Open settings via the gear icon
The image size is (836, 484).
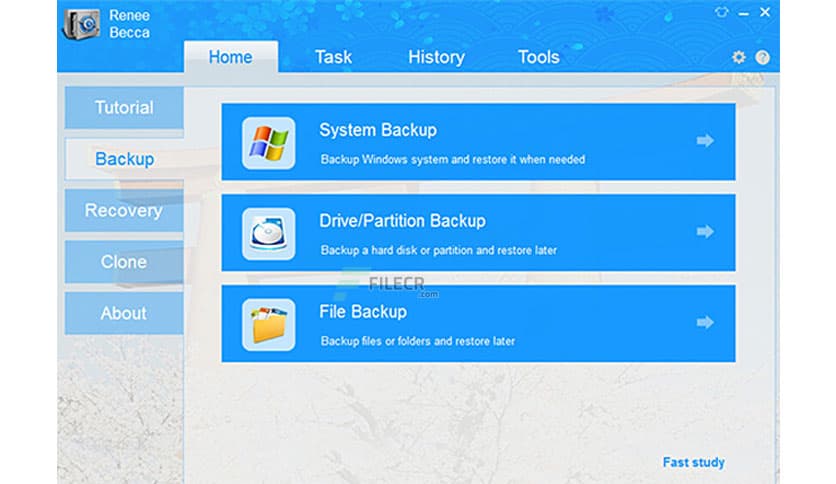(738, 57)
